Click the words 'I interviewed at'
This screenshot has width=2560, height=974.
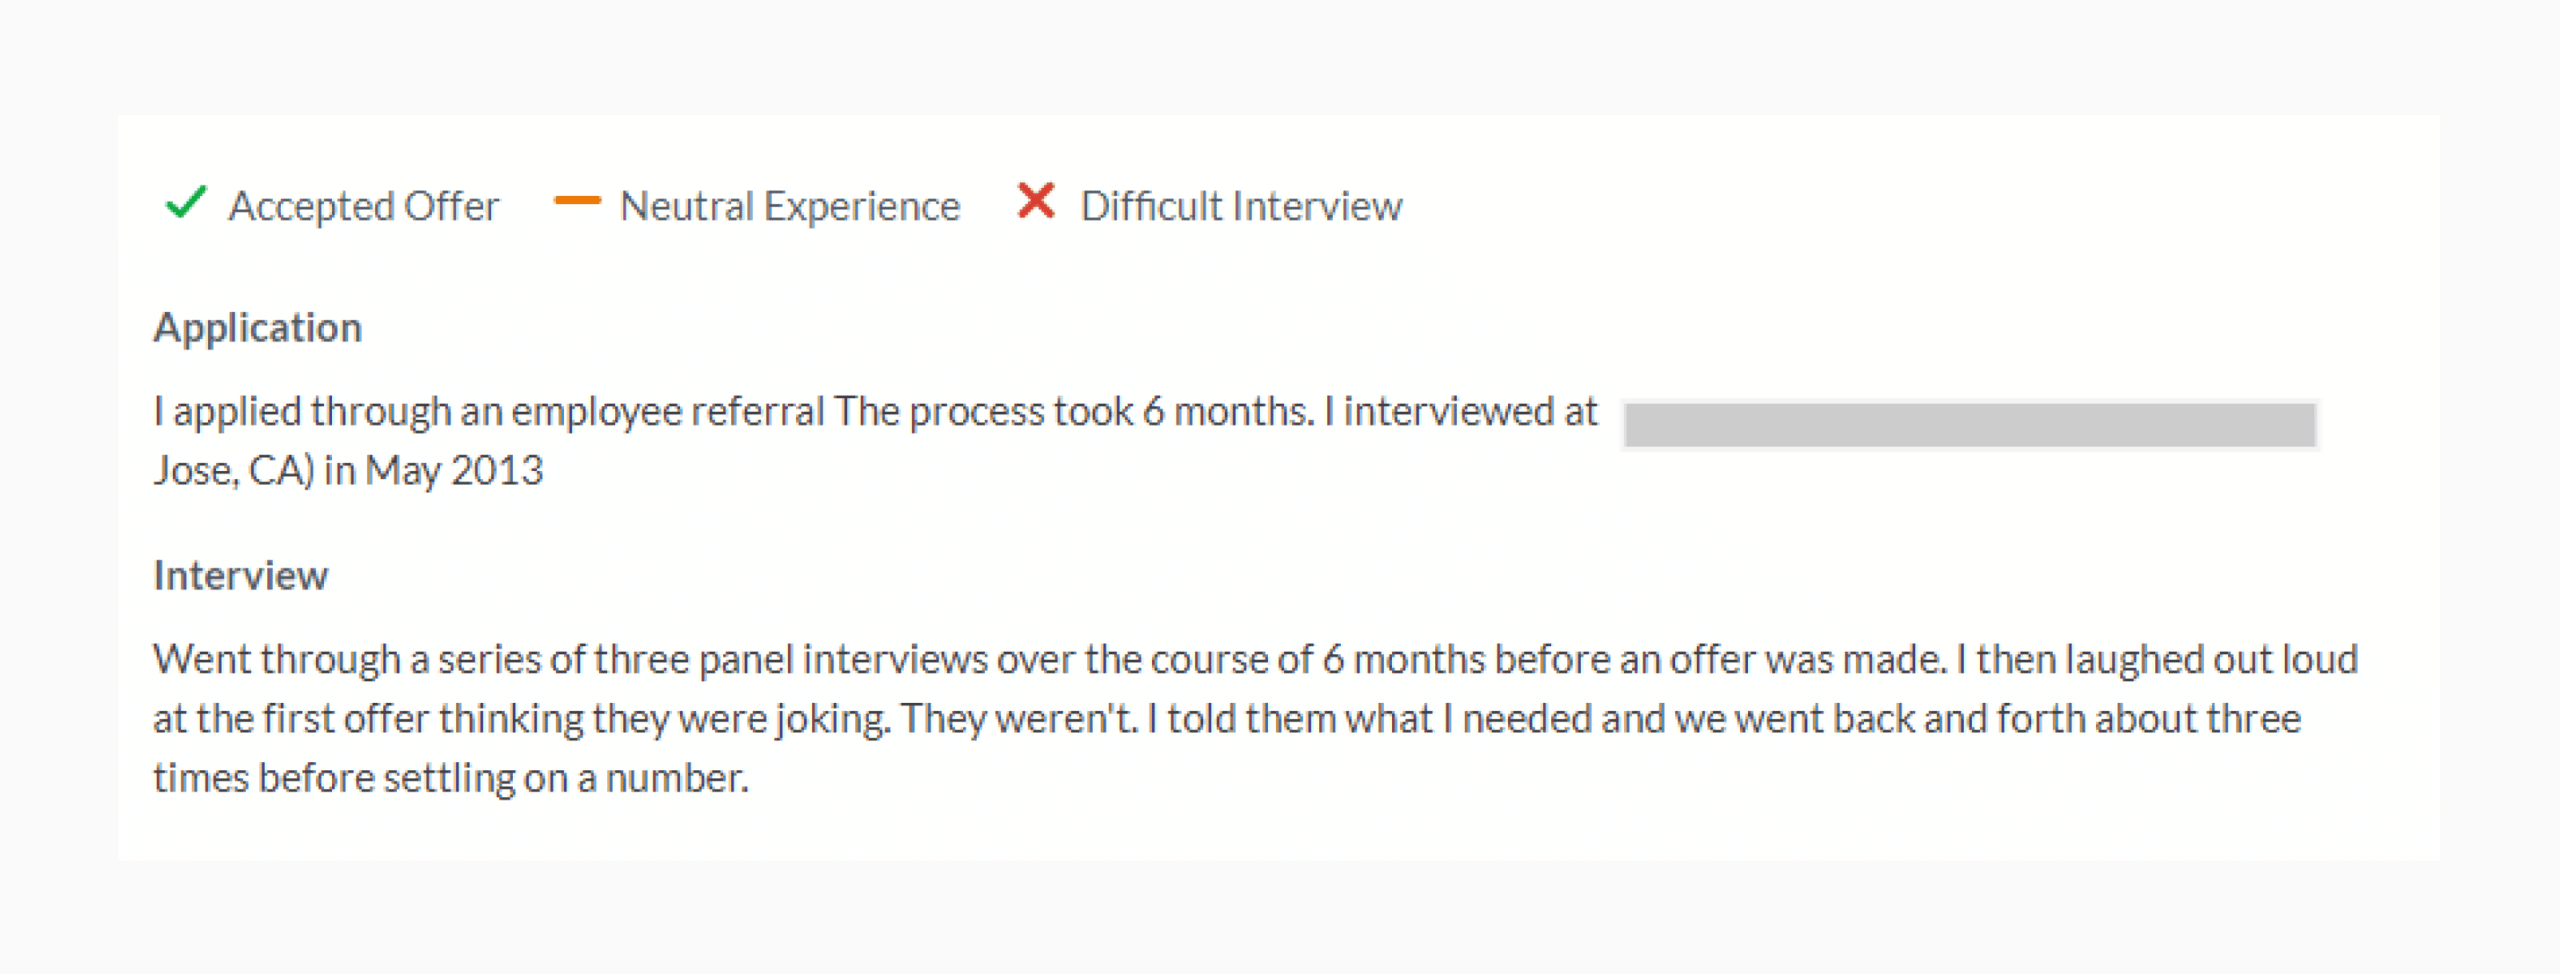[1460, 412]
